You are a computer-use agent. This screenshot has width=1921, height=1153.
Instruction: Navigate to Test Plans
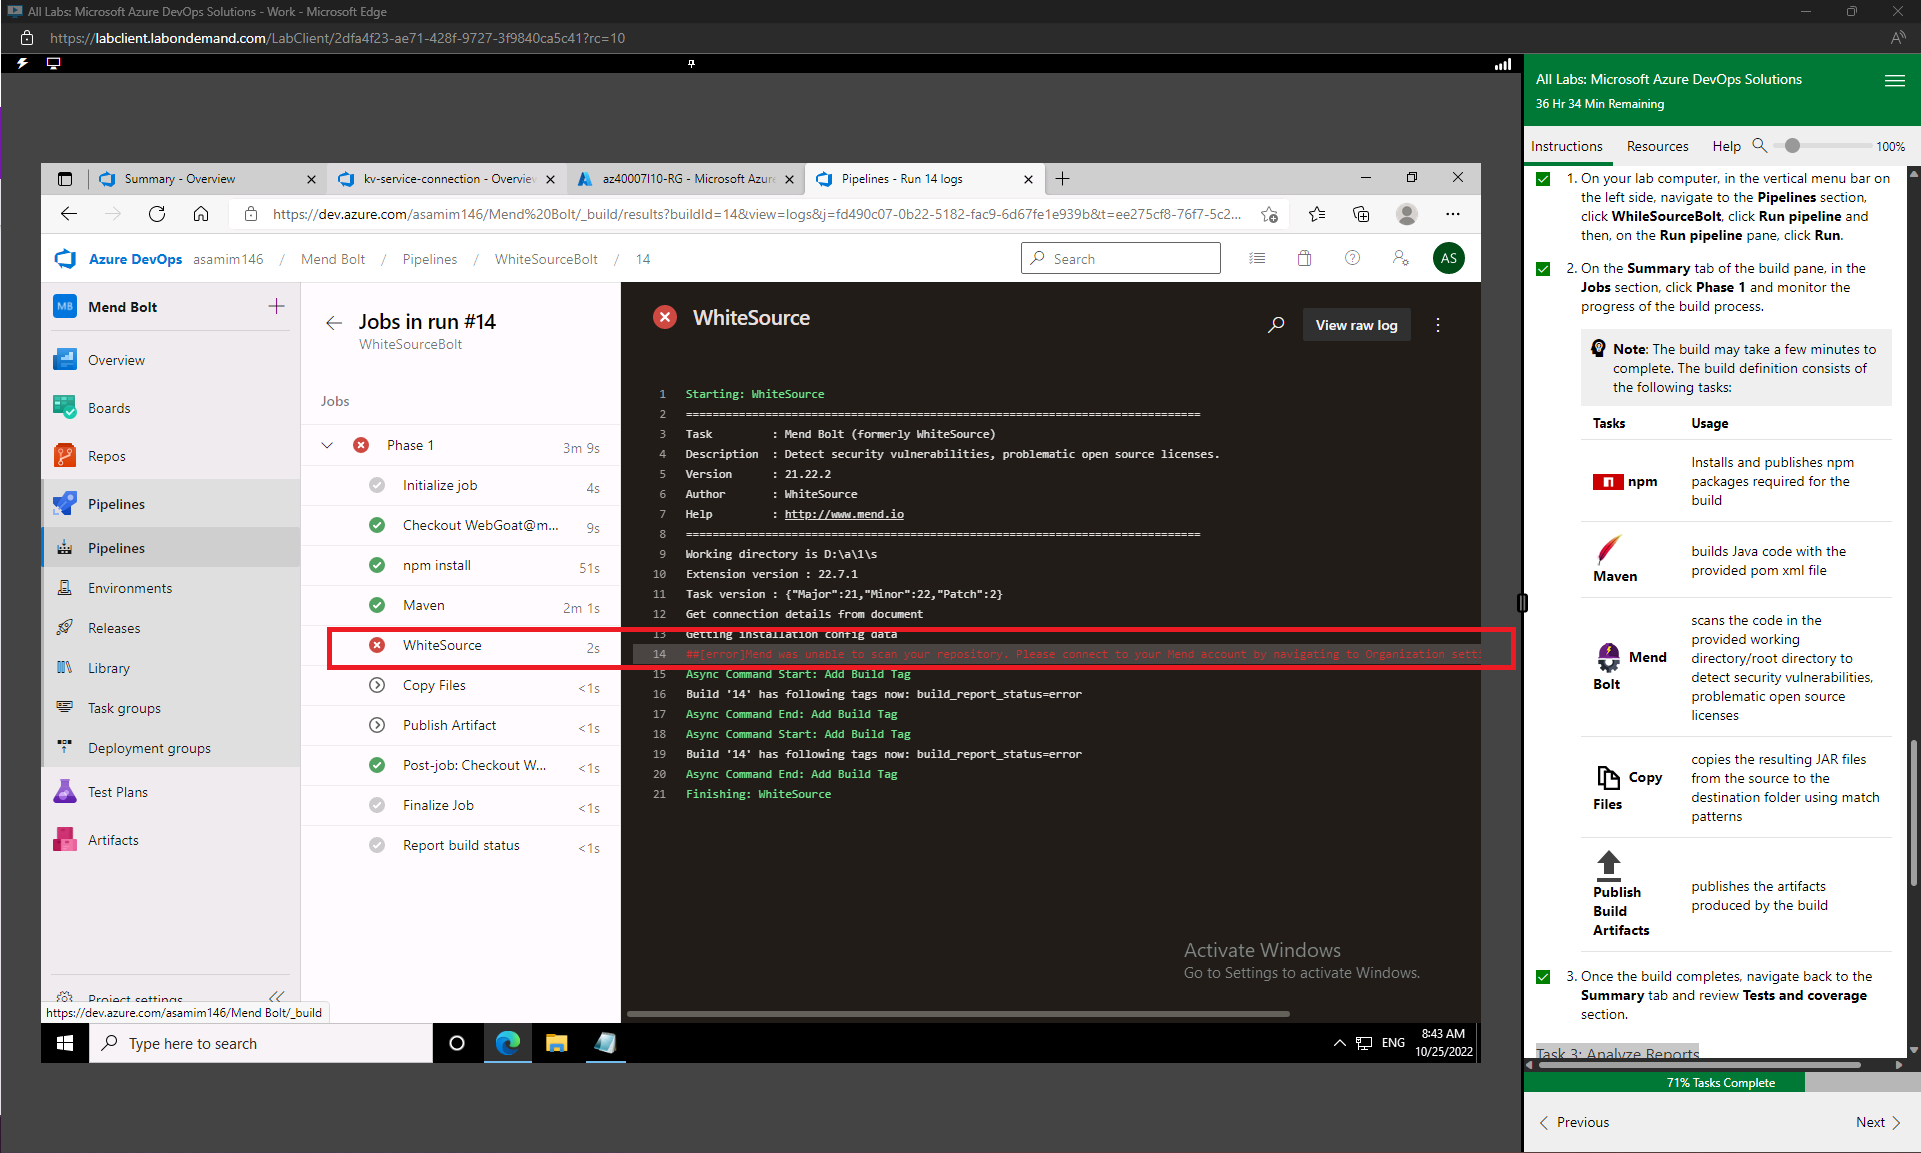(x=117, y=791)
